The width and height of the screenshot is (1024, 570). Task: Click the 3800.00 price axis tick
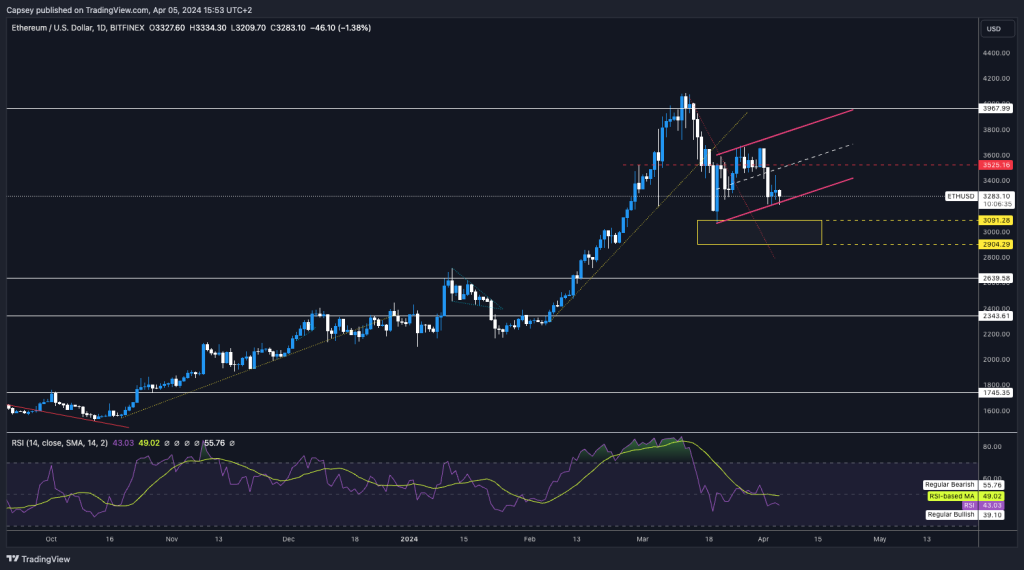coord(996,129)
